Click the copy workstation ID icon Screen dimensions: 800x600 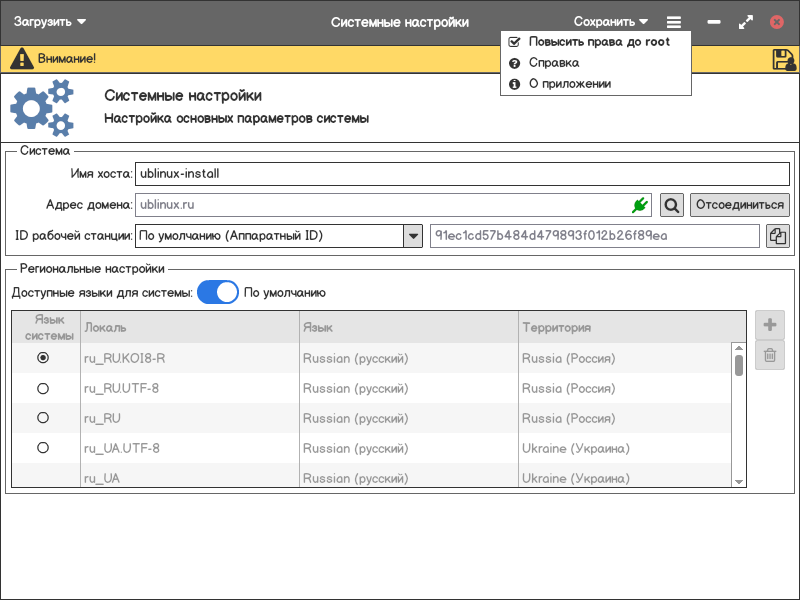pyautogui.click(x=777, y=236)
